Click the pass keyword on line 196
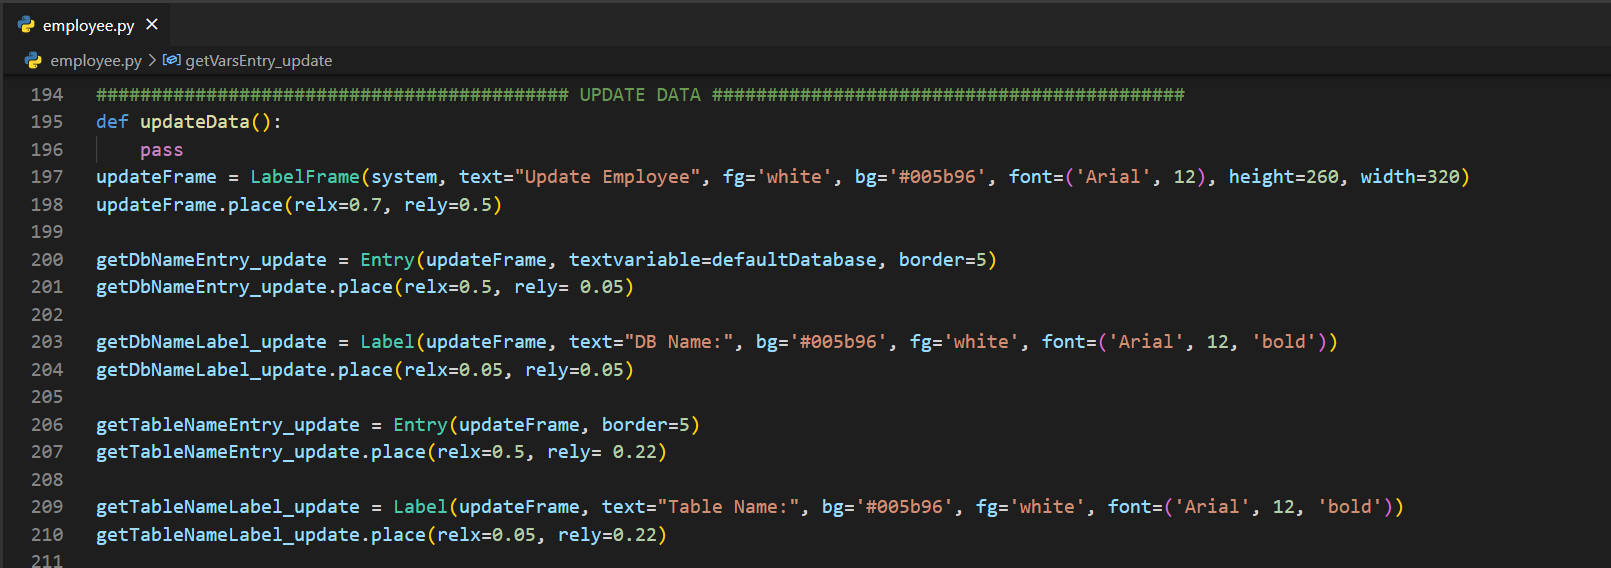Viewport: 1611px width, 568px height. (161, 150)
